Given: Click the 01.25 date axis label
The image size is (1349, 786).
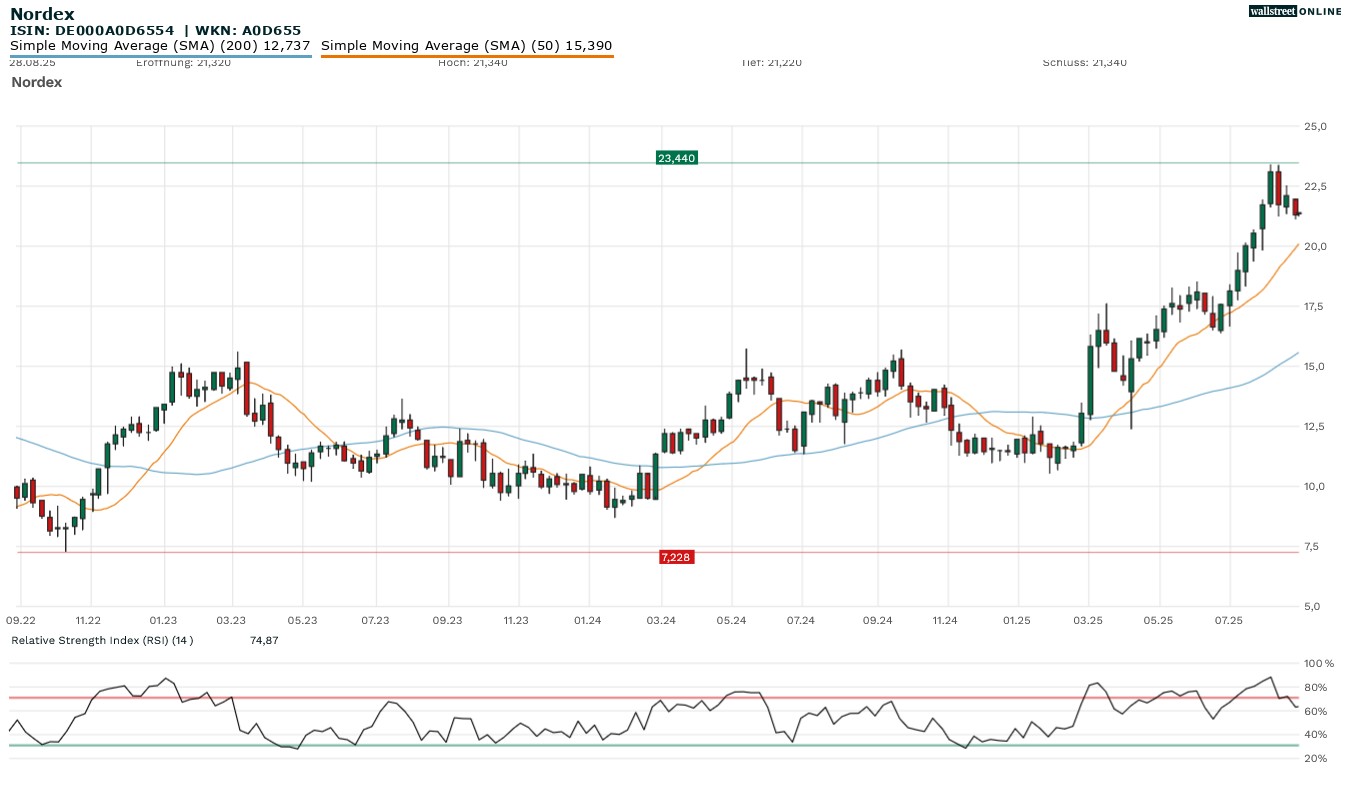Looking at the screenshot, I should click(1017, 621).
